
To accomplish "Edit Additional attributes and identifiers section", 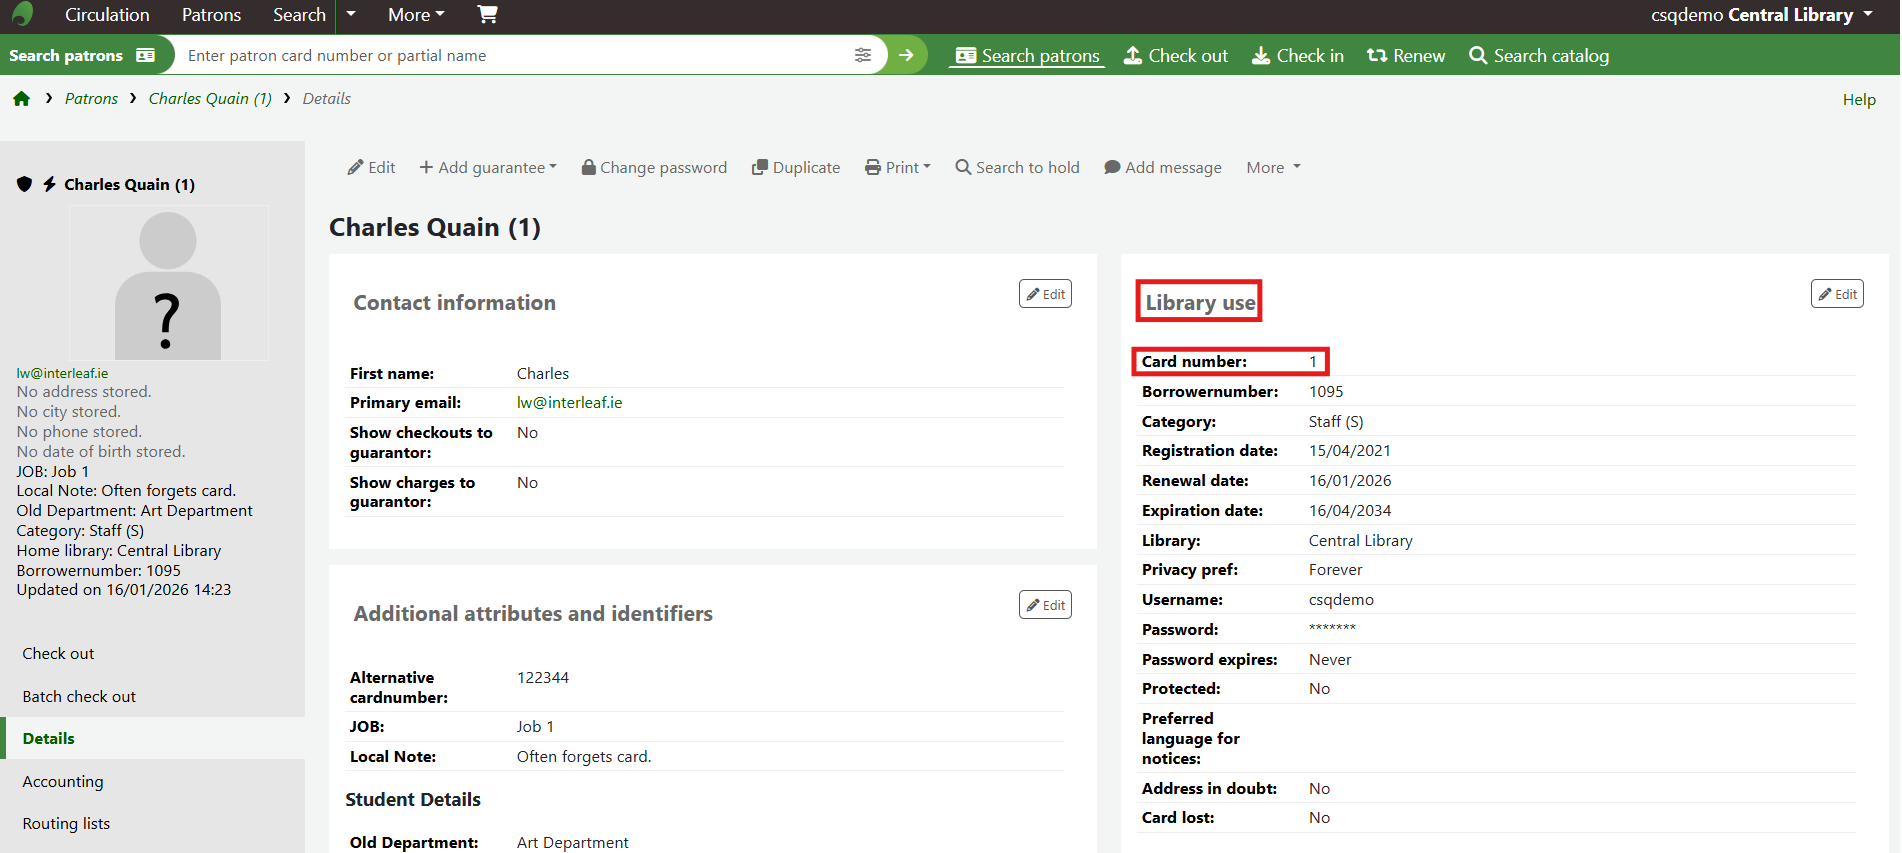I will point(1045,605).
